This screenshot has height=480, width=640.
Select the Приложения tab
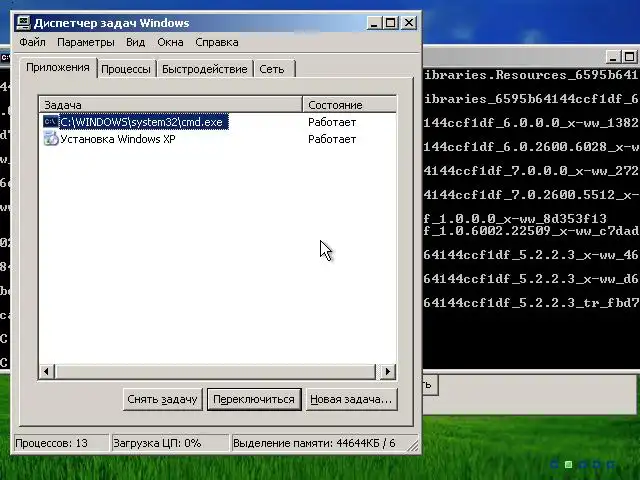click(x=58, y=68)
